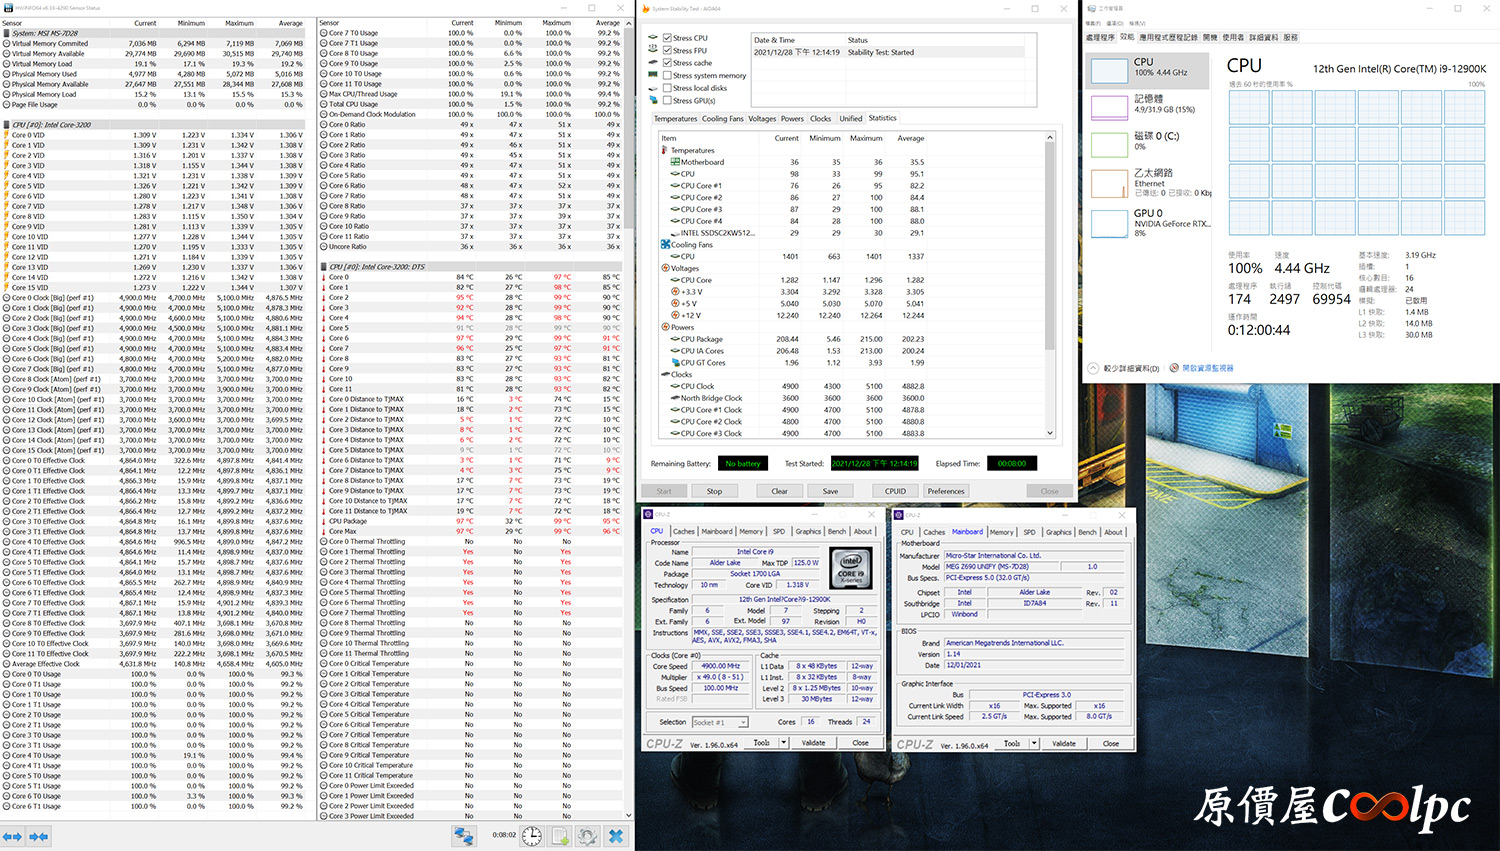
Task: Open Tools dropdown arrow in Mainboard CPU-Z window
Action: point(1034,743)
